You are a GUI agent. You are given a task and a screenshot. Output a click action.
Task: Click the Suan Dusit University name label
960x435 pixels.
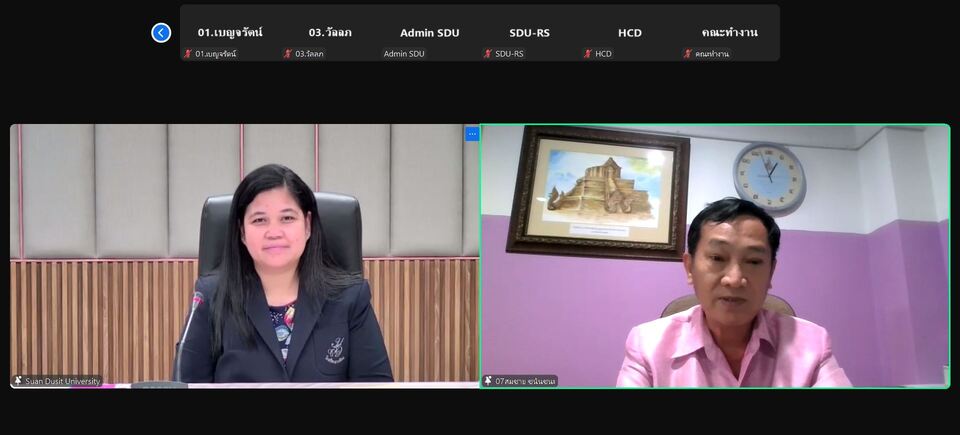[x=62, y=381]
